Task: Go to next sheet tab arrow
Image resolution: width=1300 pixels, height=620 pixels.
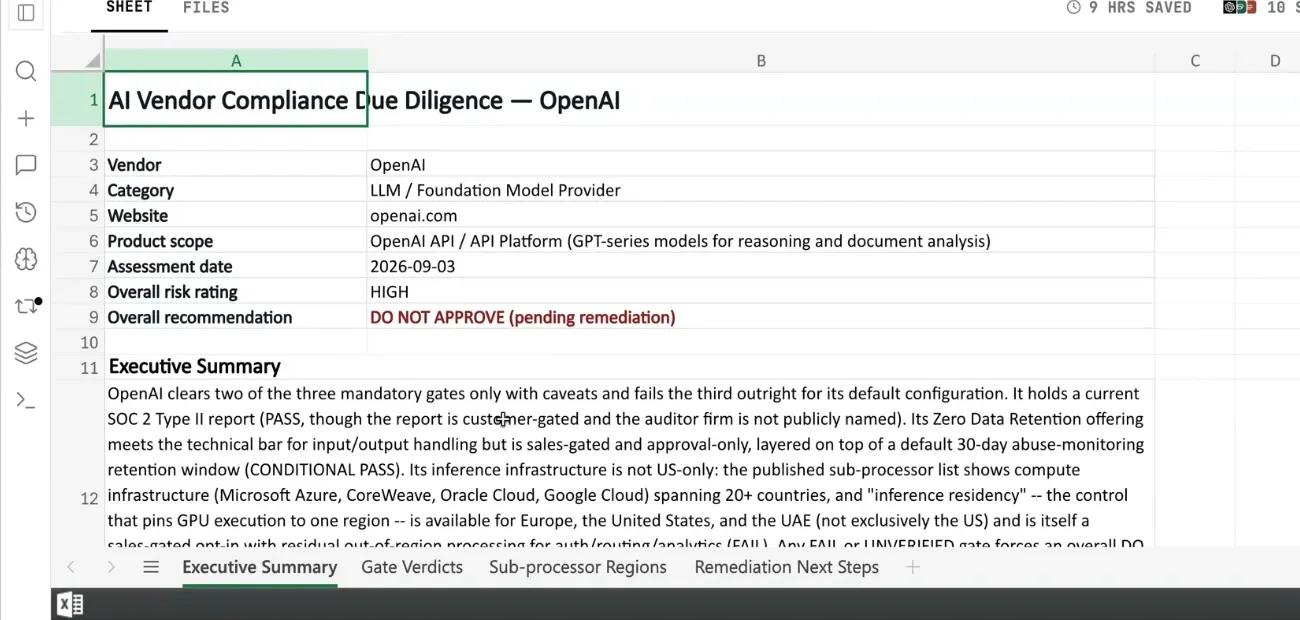Action: (111, 567)
